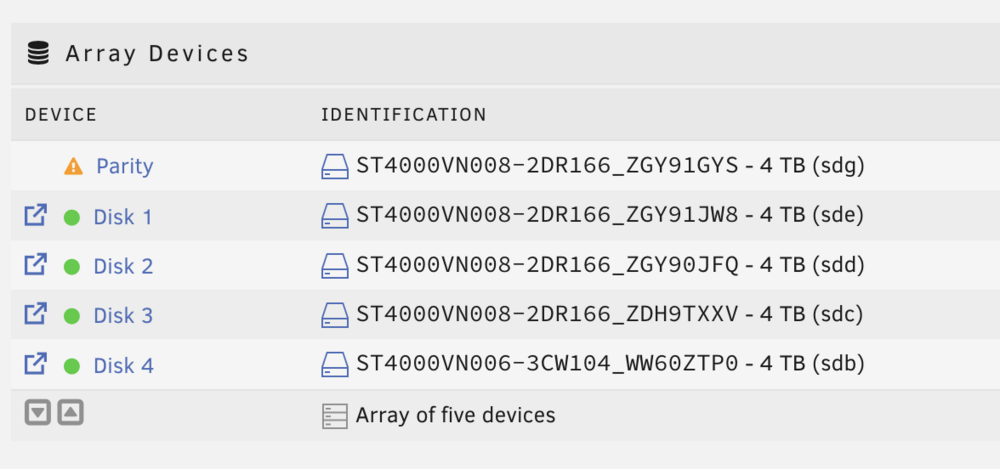The width and height of the screenshot is (1000, 469).
Task: Click the Disk 1 green status indicator
Action: coord(71,218)
